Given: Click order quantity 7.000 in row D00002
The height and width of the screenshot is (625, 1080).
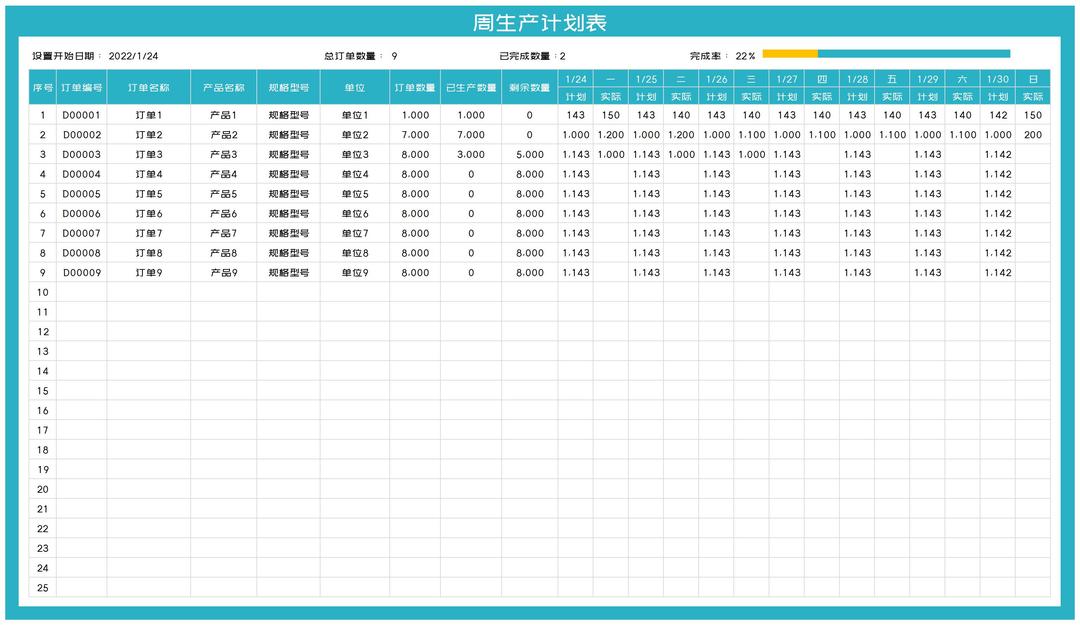Looking at the screenshot, I should point(415,135).
